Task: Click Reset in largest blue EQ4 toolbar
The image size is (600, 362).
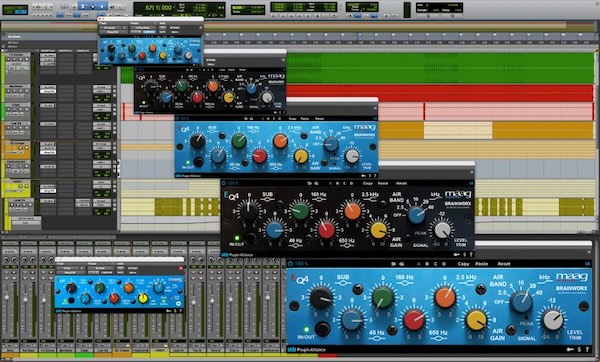Action: (x=504, y=264)
